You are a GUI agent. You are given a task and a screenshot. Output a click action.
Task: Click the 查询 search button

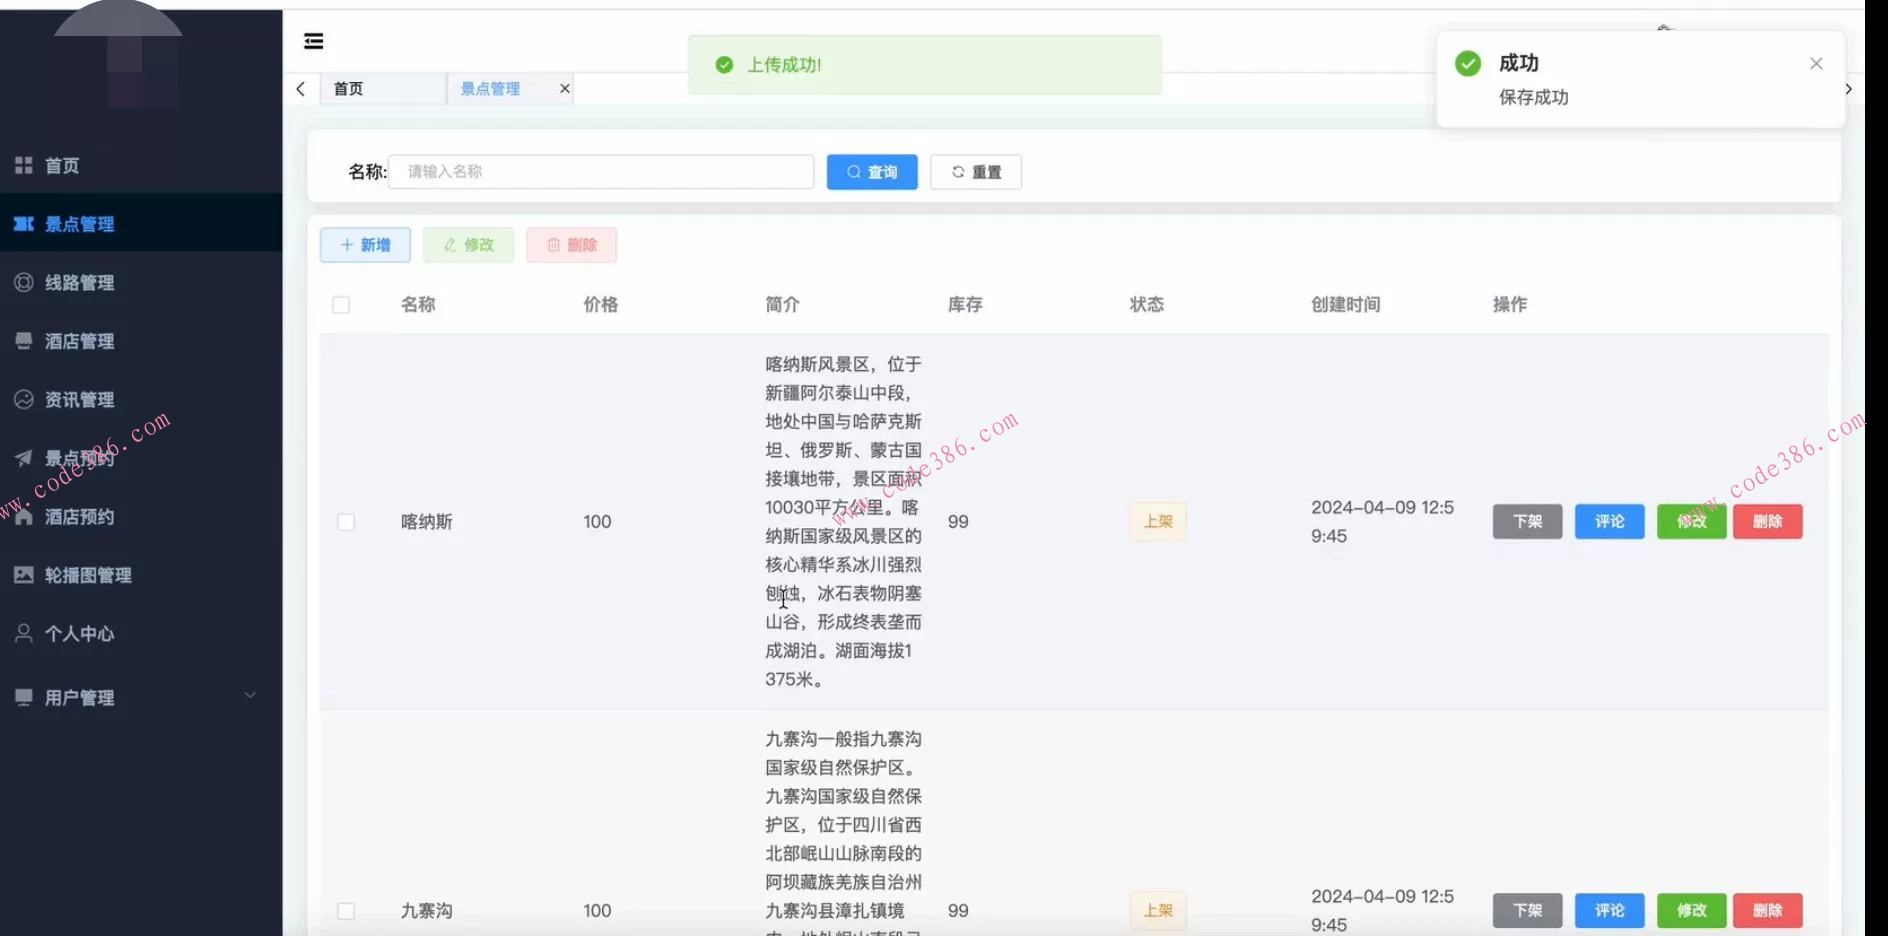point(871,171)
